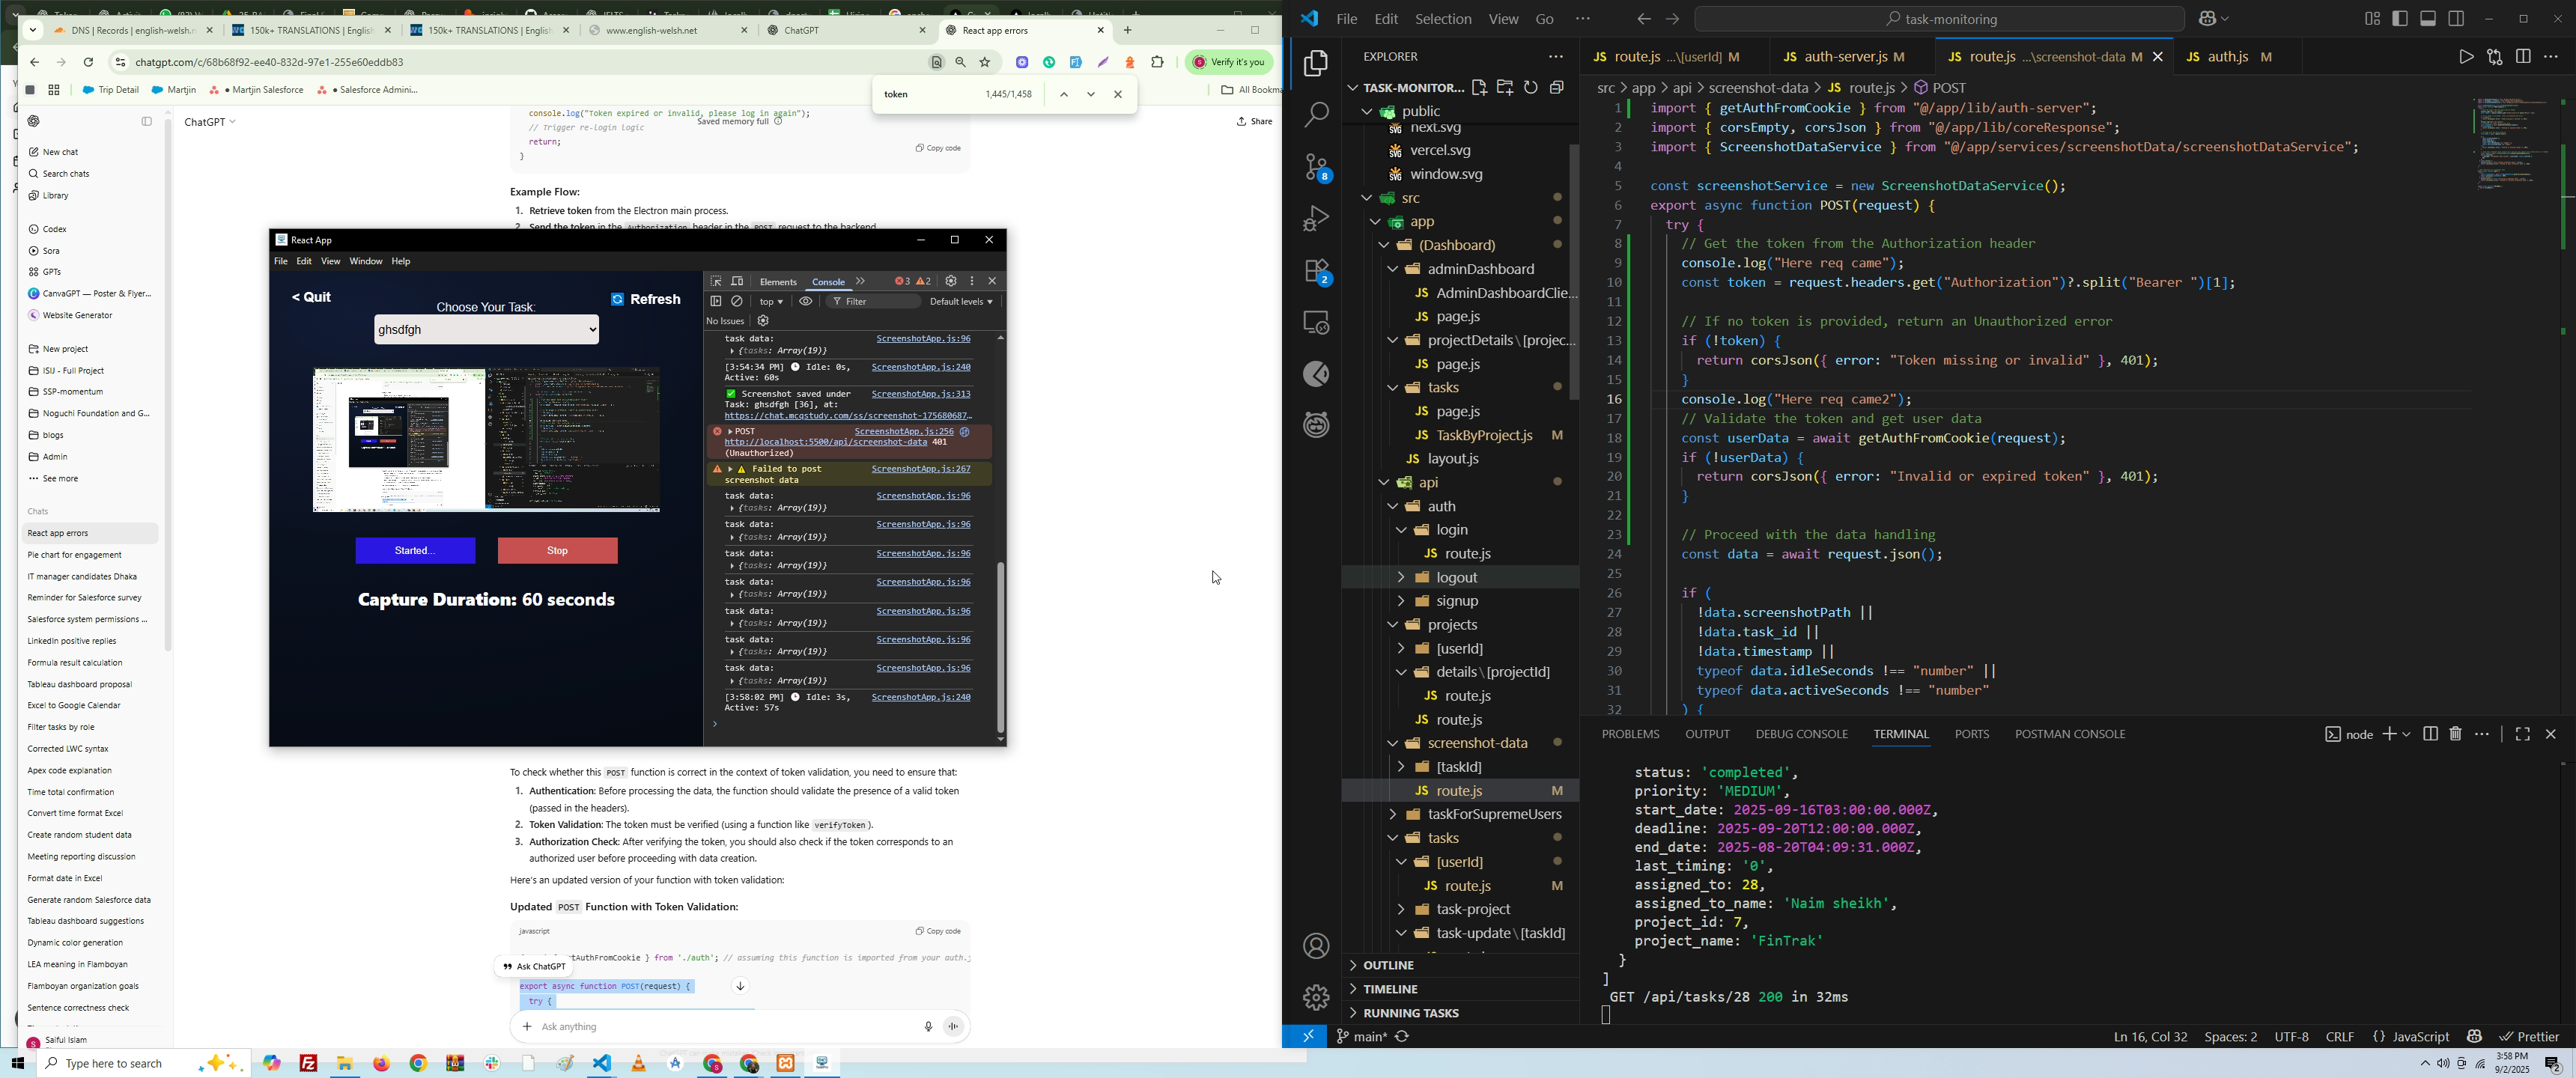Open the Search view in activity bar
This screenshot has height=1078, width=2576.
(1317, 115)
